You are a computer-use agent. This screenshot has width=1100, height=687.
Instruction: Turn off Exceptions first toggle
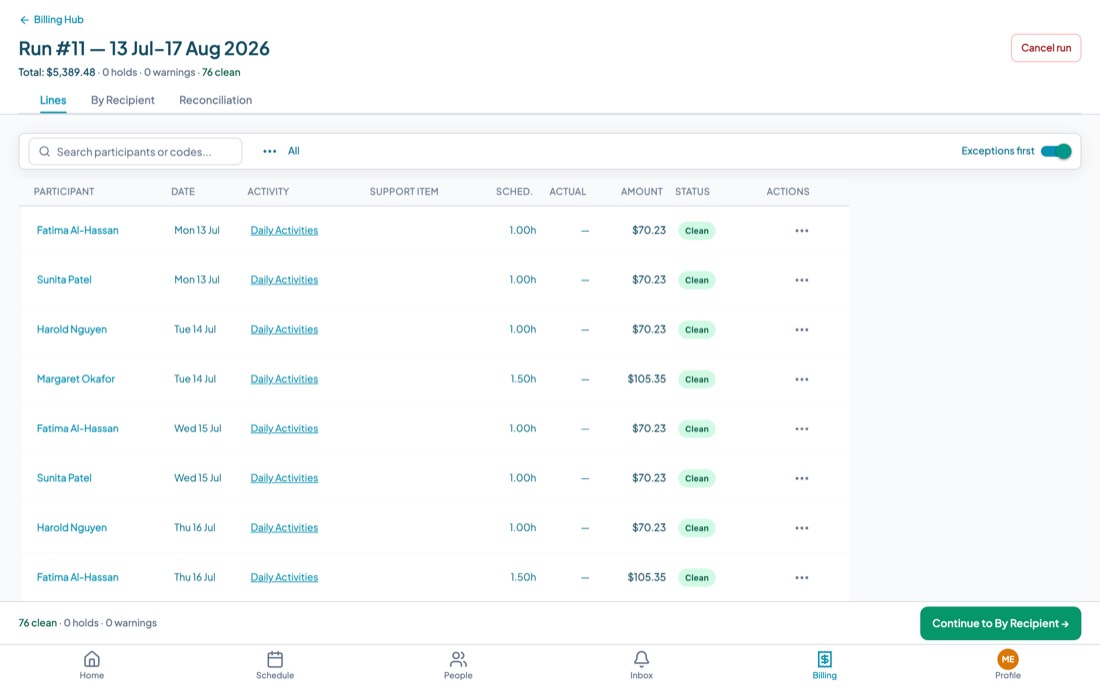coord(1056,151)
